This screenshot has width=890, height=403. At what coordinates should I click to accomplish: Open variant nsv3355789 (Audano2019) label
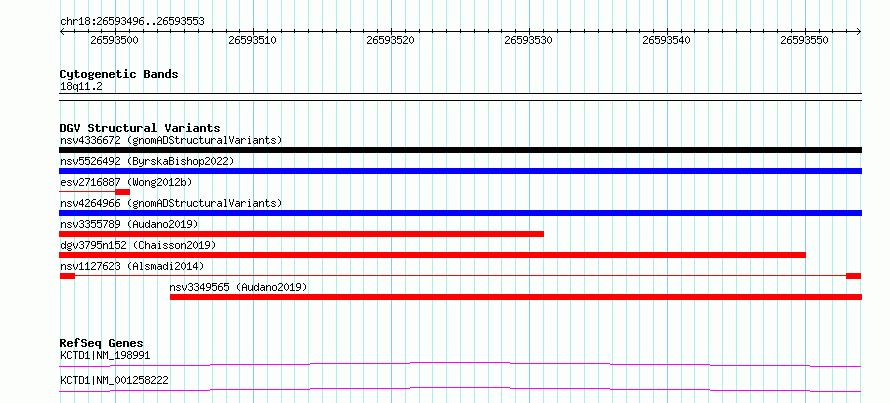pos(129,224)
